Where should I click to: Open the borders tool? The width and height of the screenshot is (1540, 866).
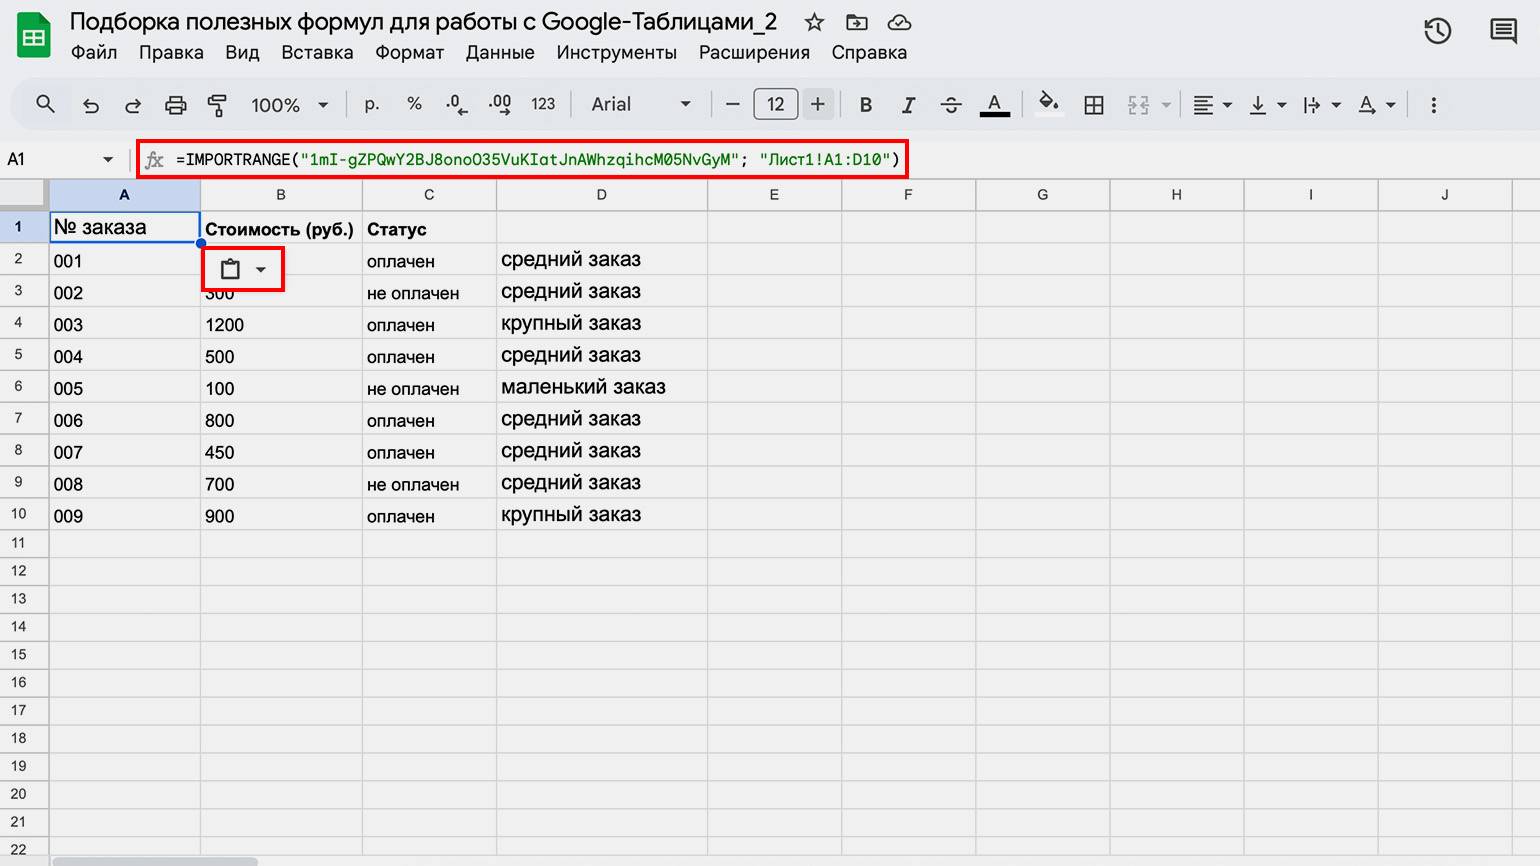(x=1094, y=105)
